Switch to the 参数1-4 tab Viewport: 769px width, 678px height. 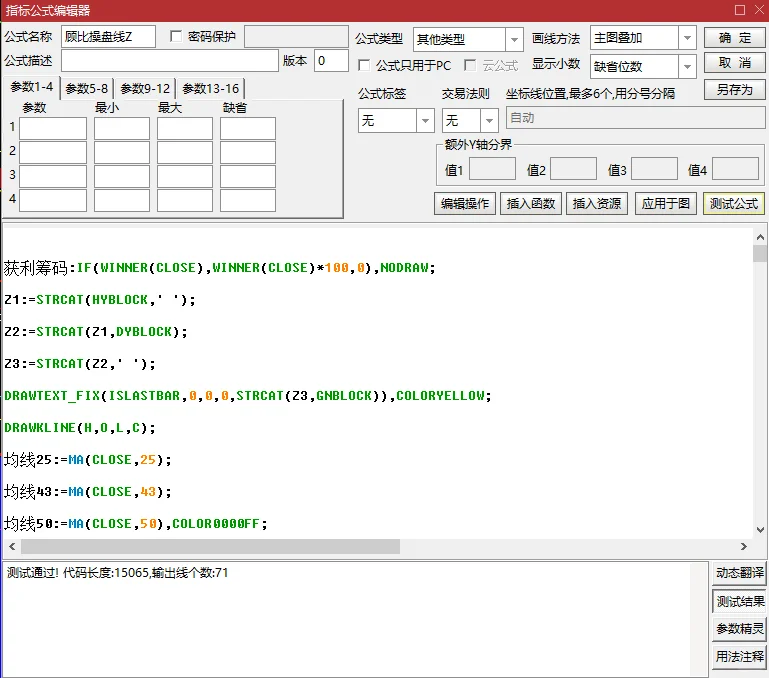pos(31,87)
